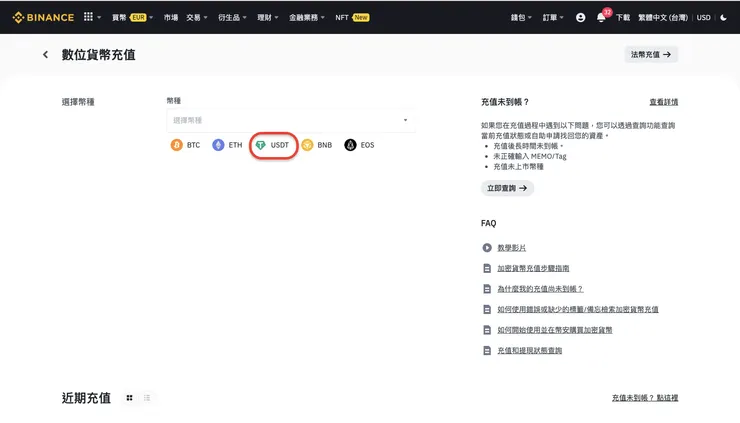
Task: Select EOS coin shortcut
Action: coord(359,145)
